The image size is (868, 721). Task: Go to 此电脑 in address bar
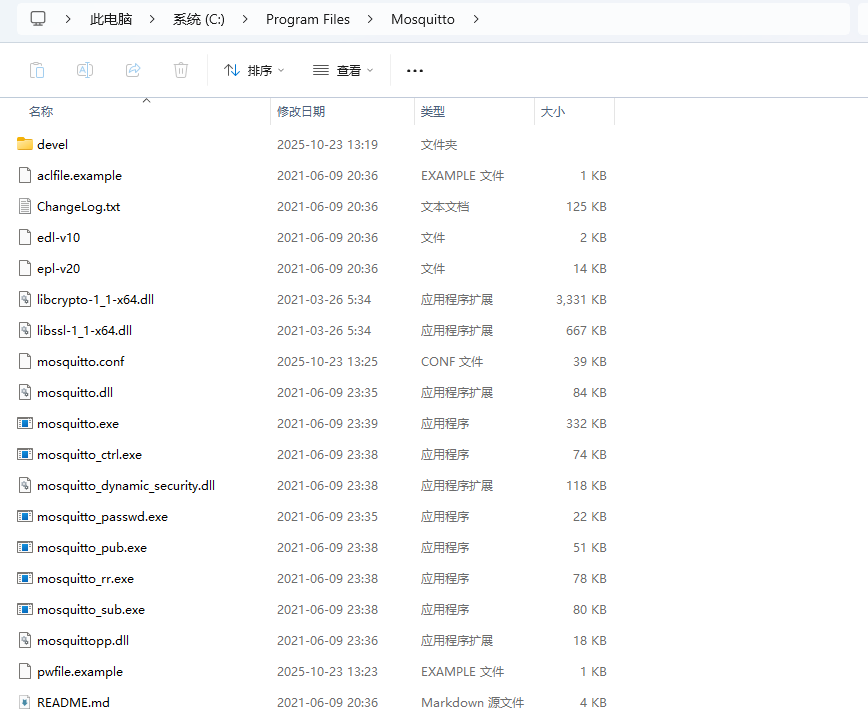[110, 19]
